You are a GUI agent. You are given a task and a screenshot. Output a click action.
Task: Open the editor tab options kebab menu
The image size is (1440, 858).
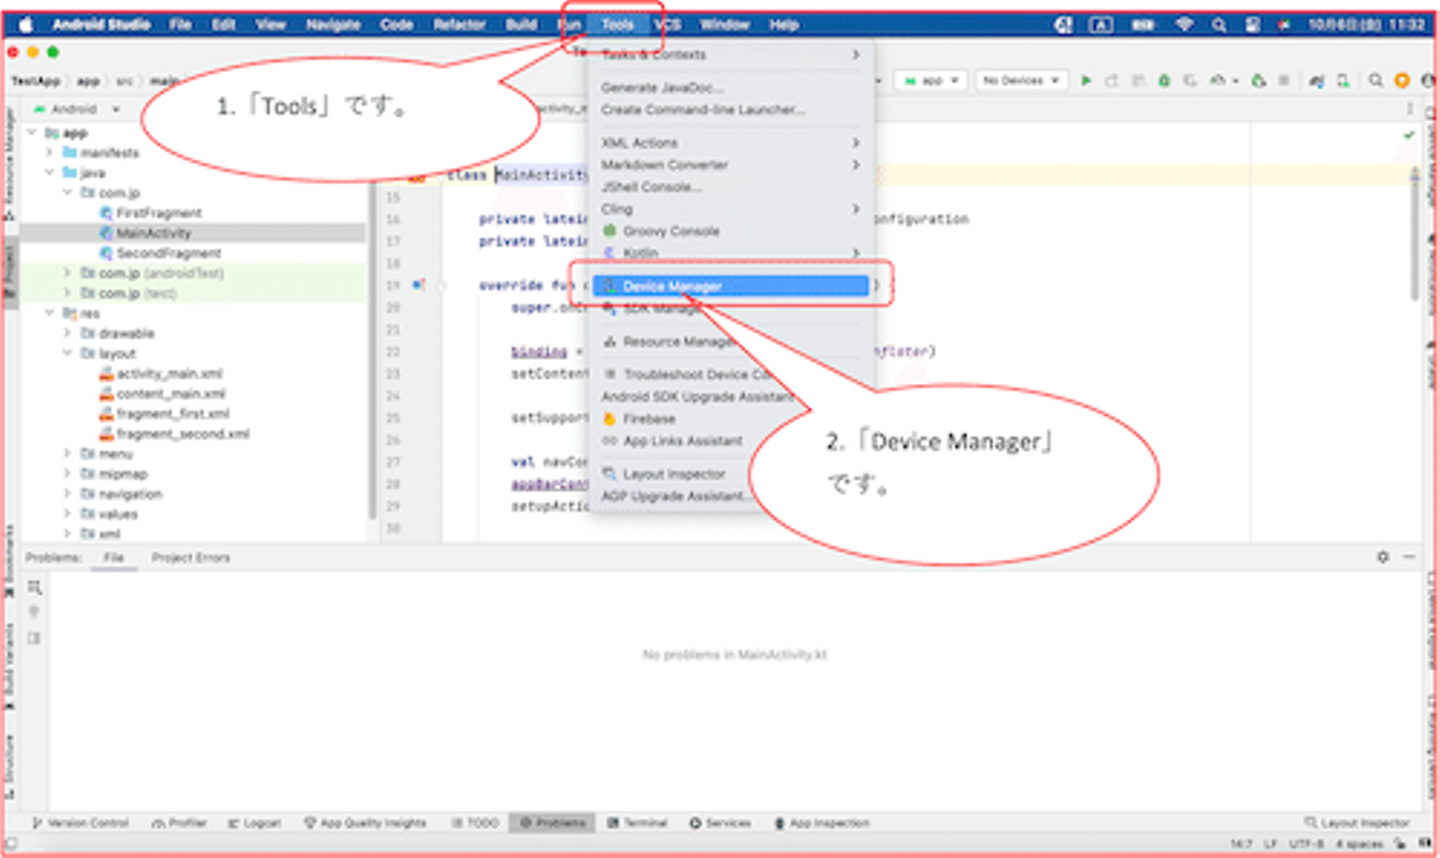click(1411, 108)
